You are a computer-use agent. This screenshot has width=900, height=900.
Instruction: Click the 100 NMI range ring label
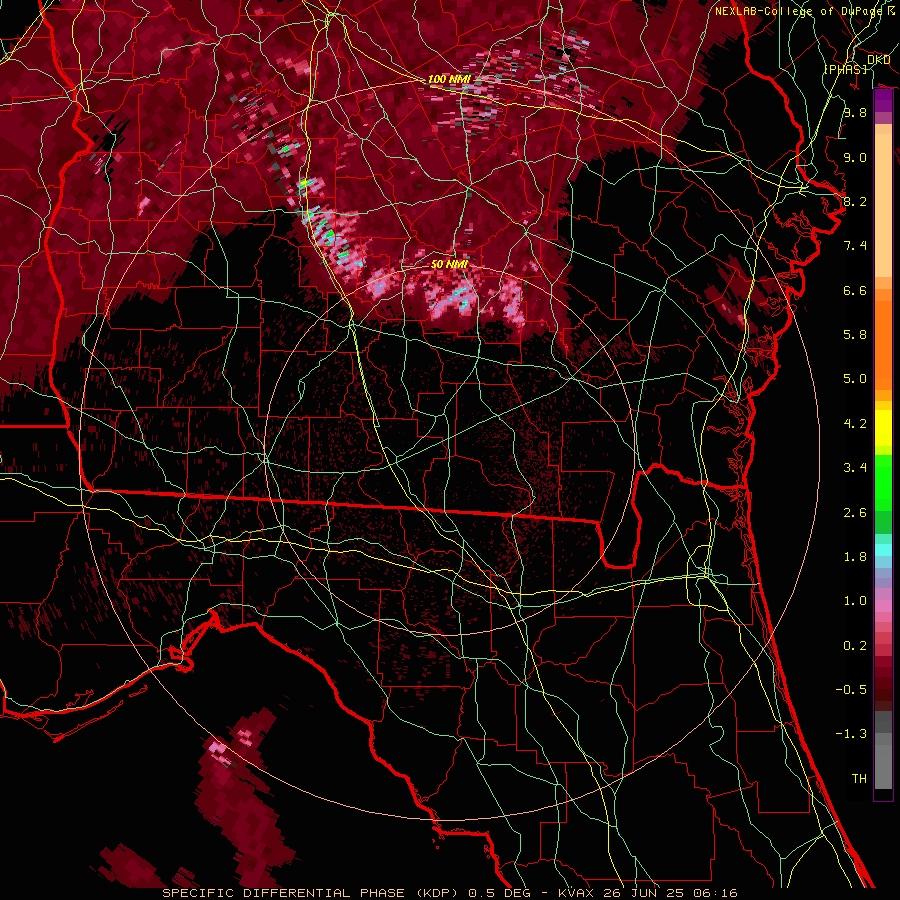tap(448, 79)
